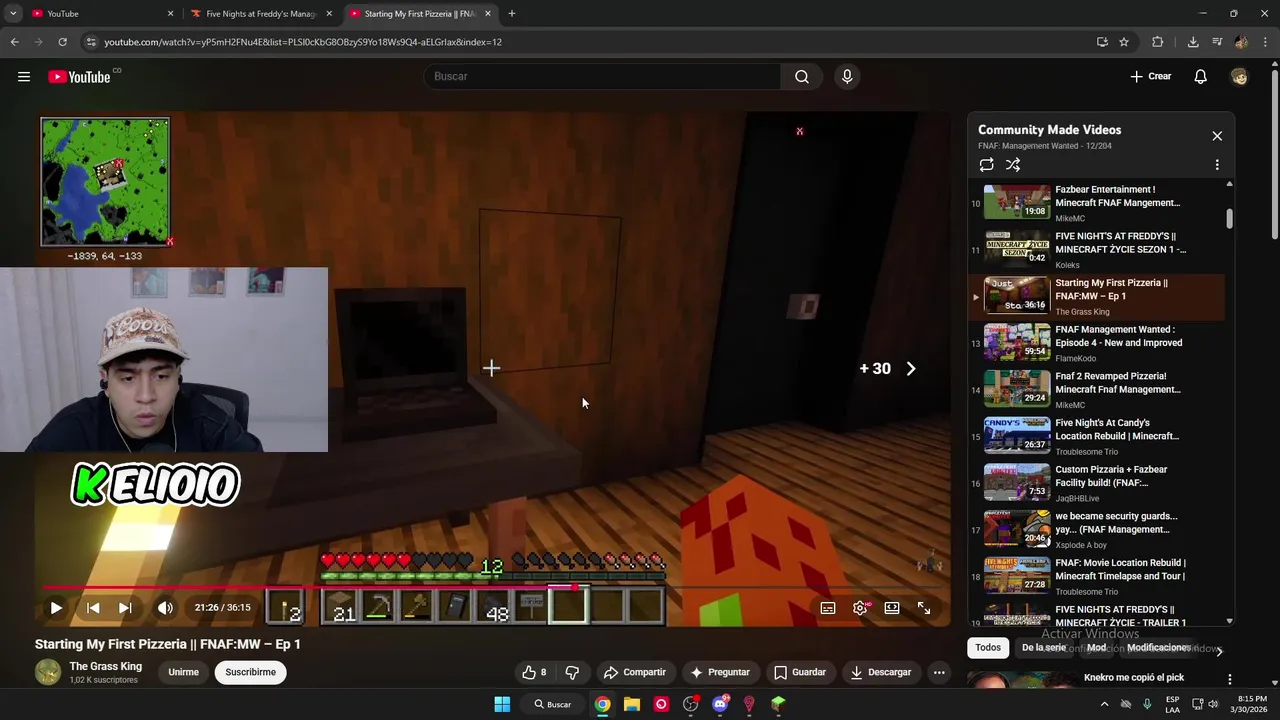
Task: Open the YouTube account avatar menu
Action: 1240,76
